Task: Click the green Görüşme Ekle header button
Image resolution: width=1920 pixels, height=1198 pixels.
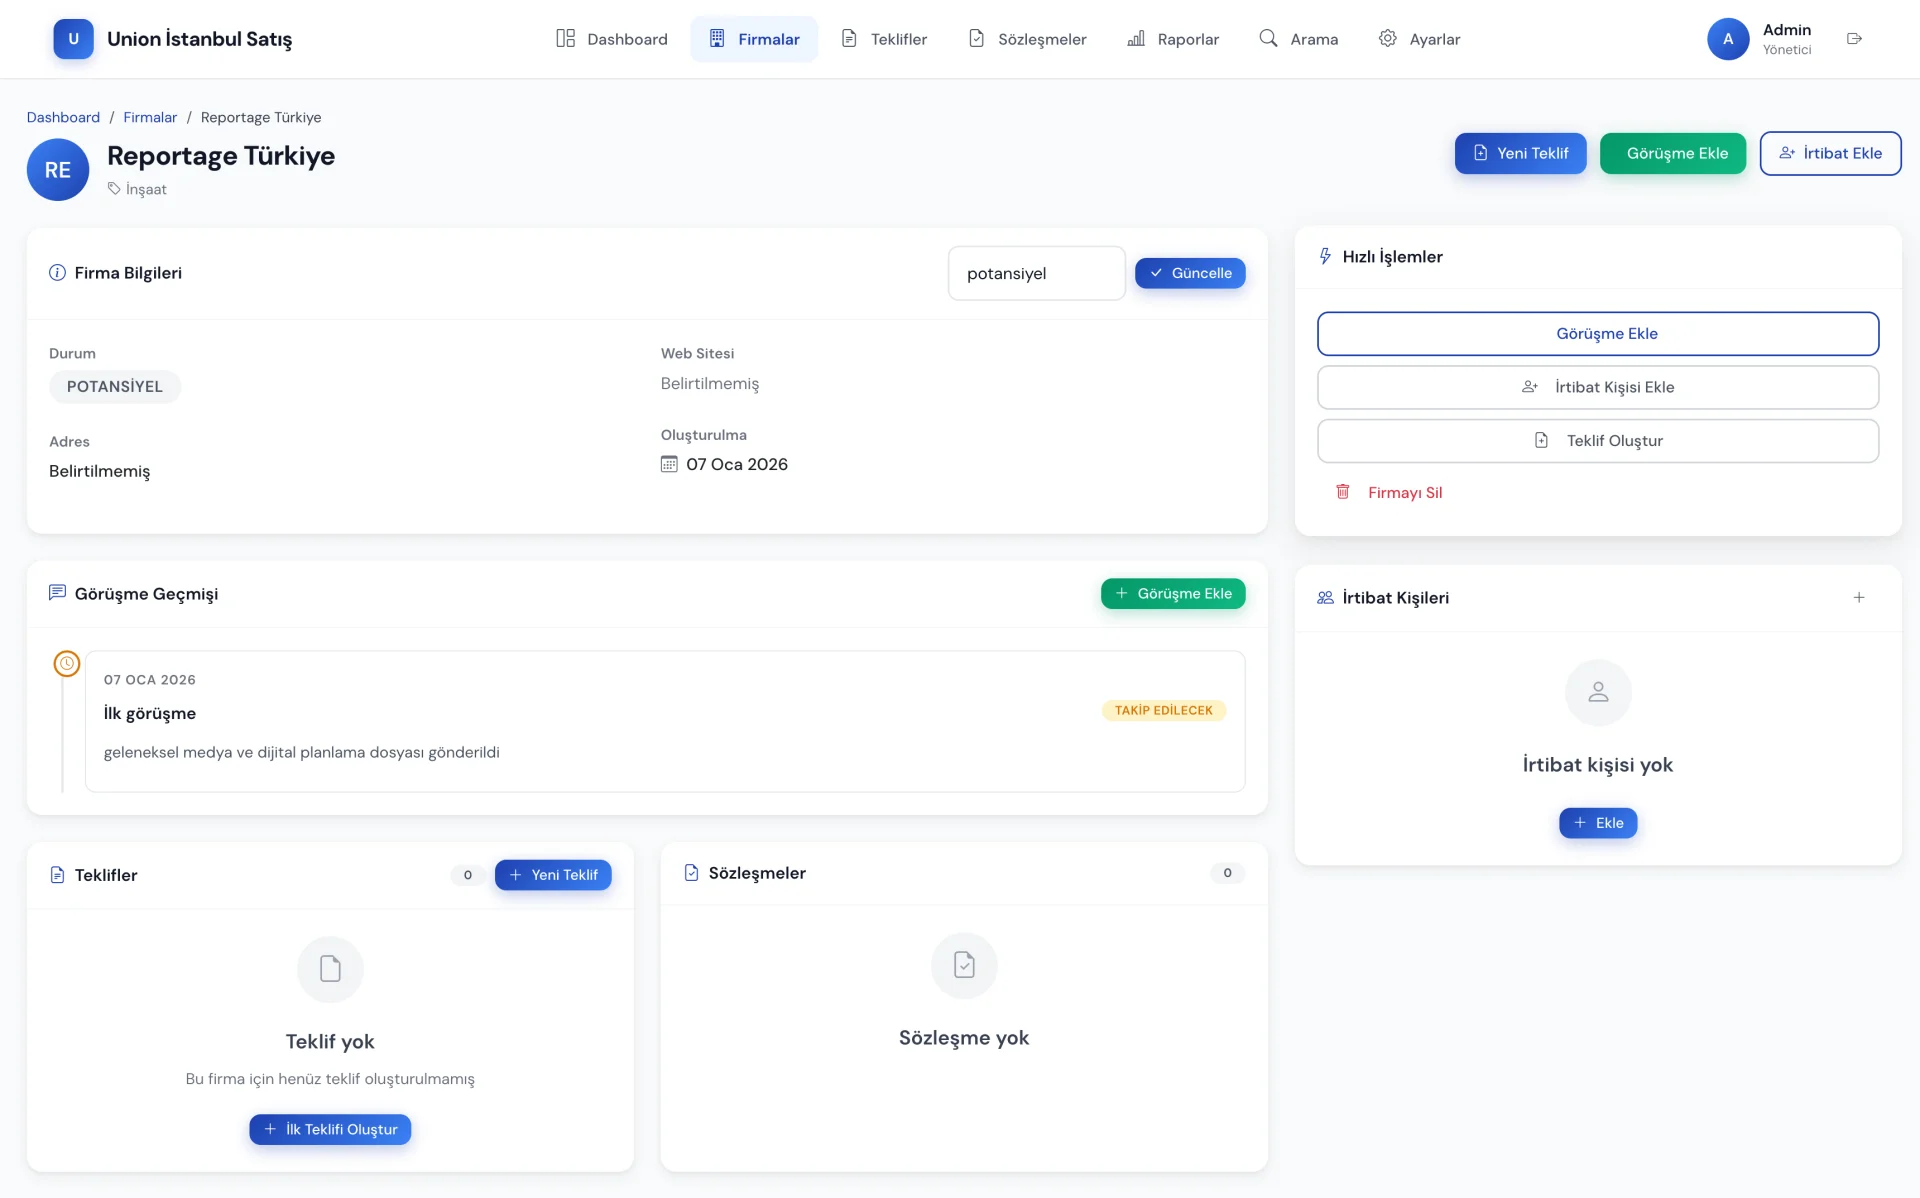Action: click(x=1672, y=153)
